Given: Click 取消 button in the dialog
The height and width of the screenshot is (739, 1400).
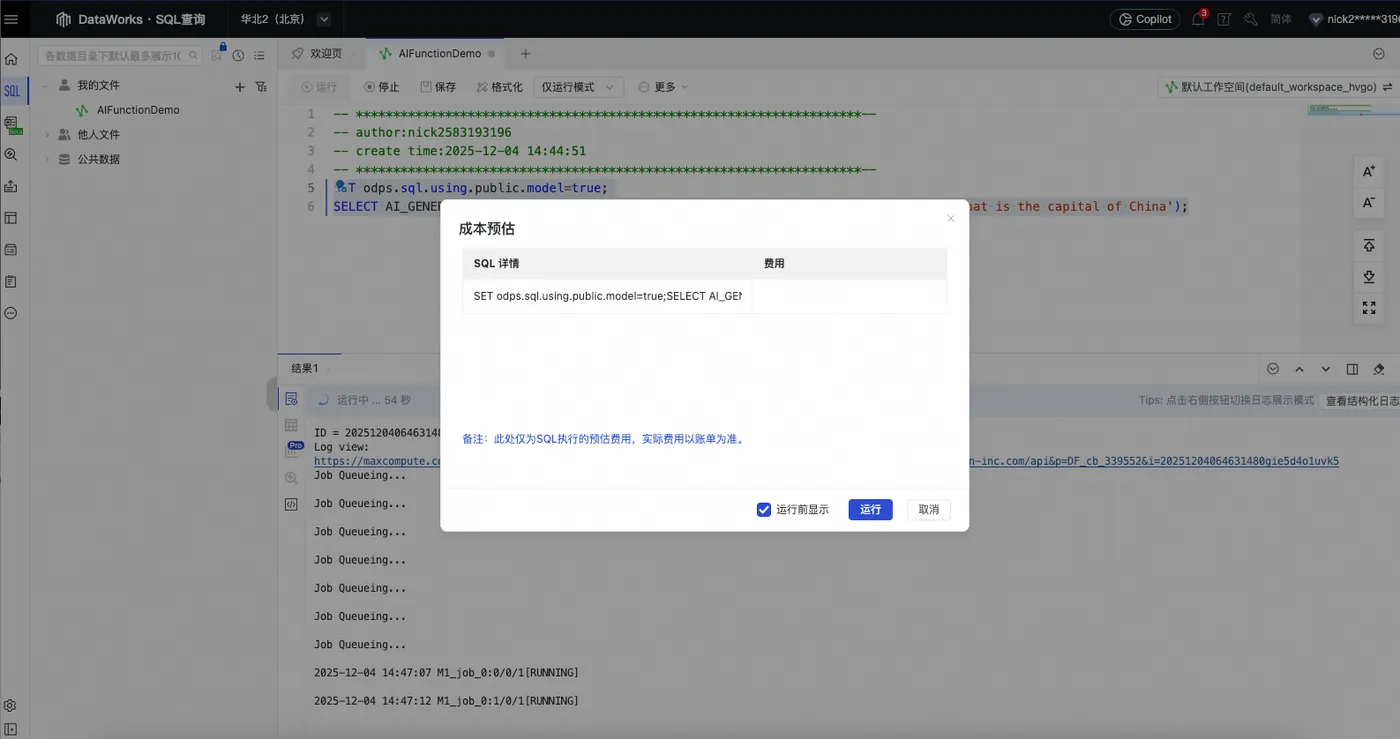Looking at the screenshot, I should click(929, 510).
